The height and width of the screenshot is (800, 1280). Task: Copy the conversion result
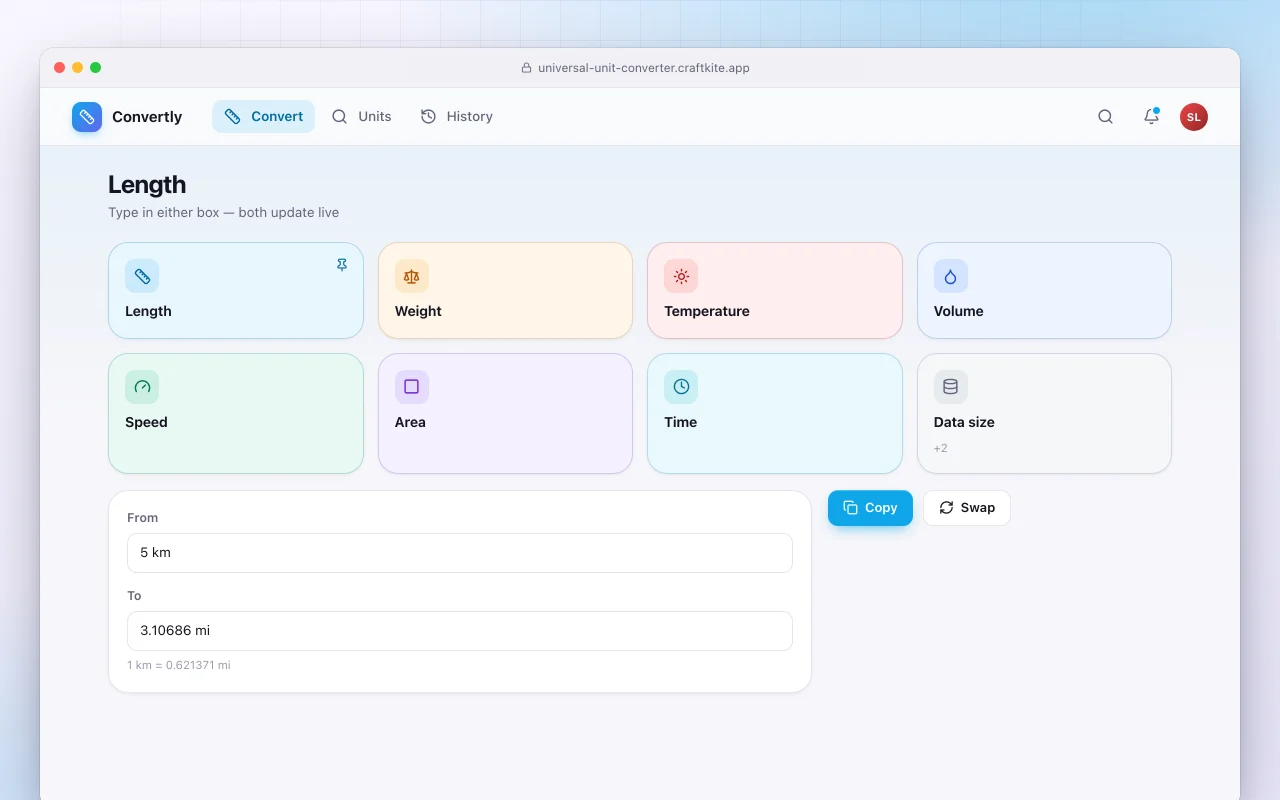(870, 508)
